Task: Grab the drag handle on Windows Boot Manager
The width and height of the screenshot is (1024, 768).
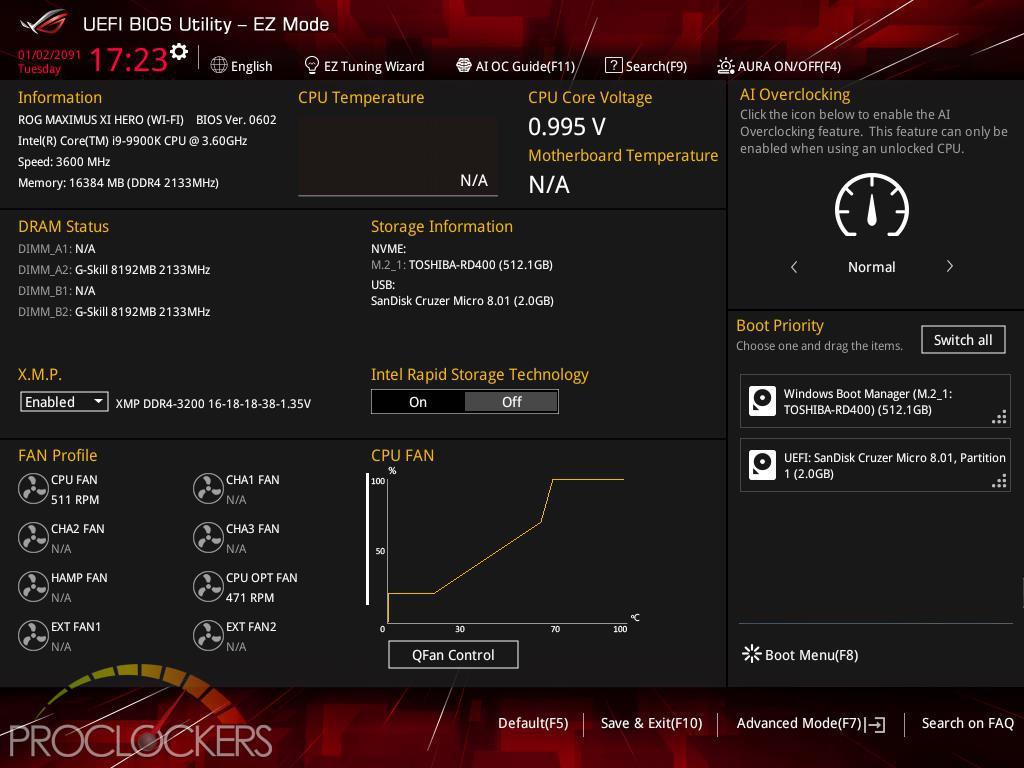Action: [999, 417]
